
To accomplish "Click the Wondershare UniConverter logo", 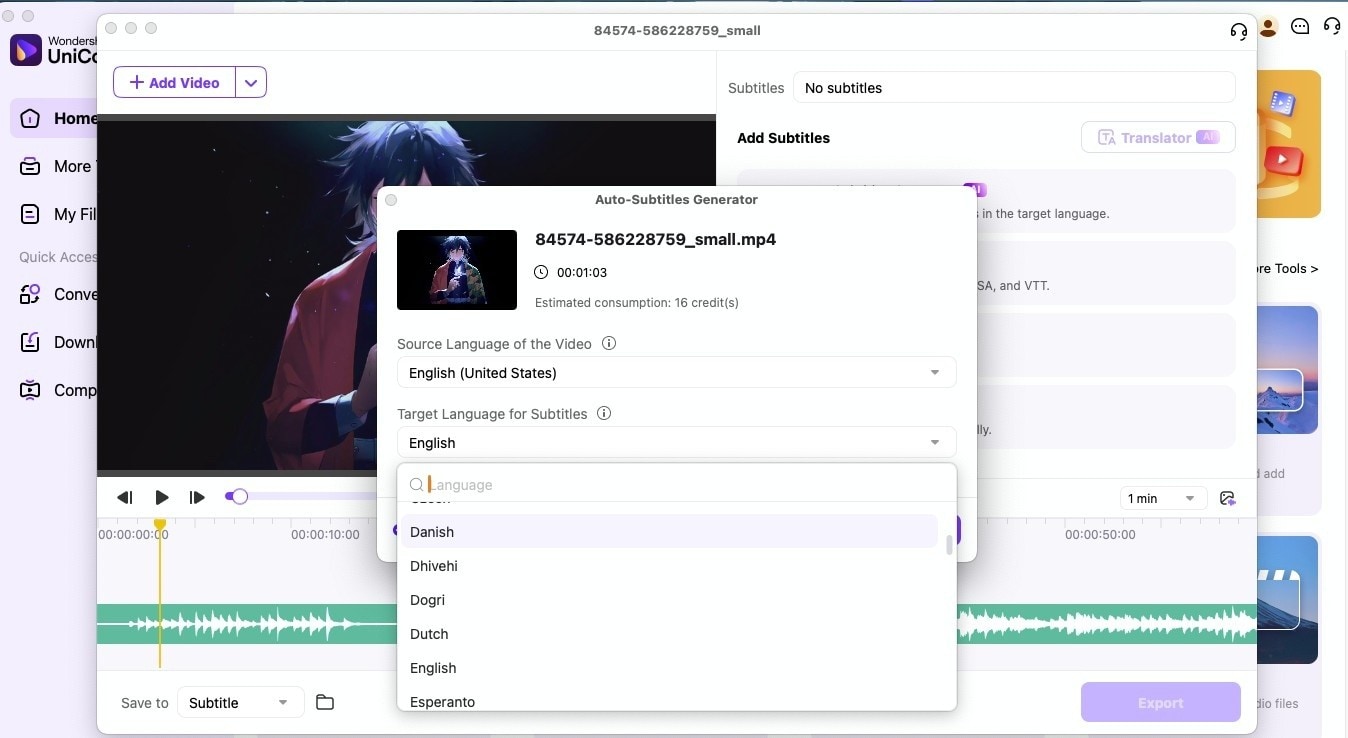I will pyautogui.click(x=26, y=50).
